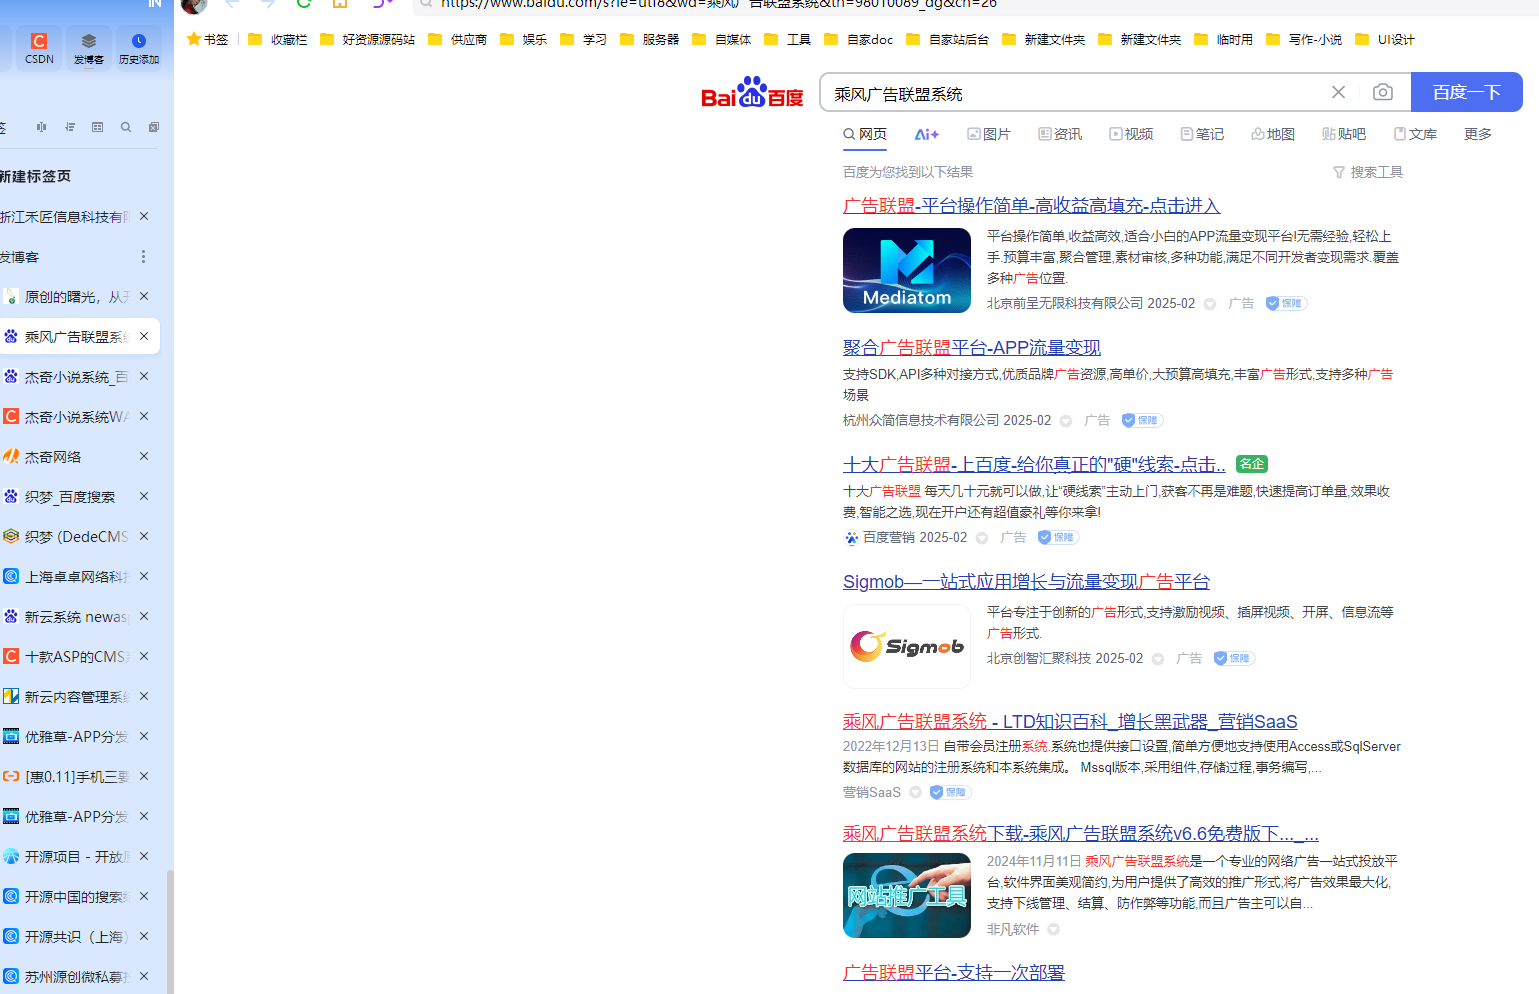The height and width of the screenshot is (994, 1539).
Task: Expand the arrow beside 营销SaaS source
Action: pyautogui.click(x=915, y=792)
